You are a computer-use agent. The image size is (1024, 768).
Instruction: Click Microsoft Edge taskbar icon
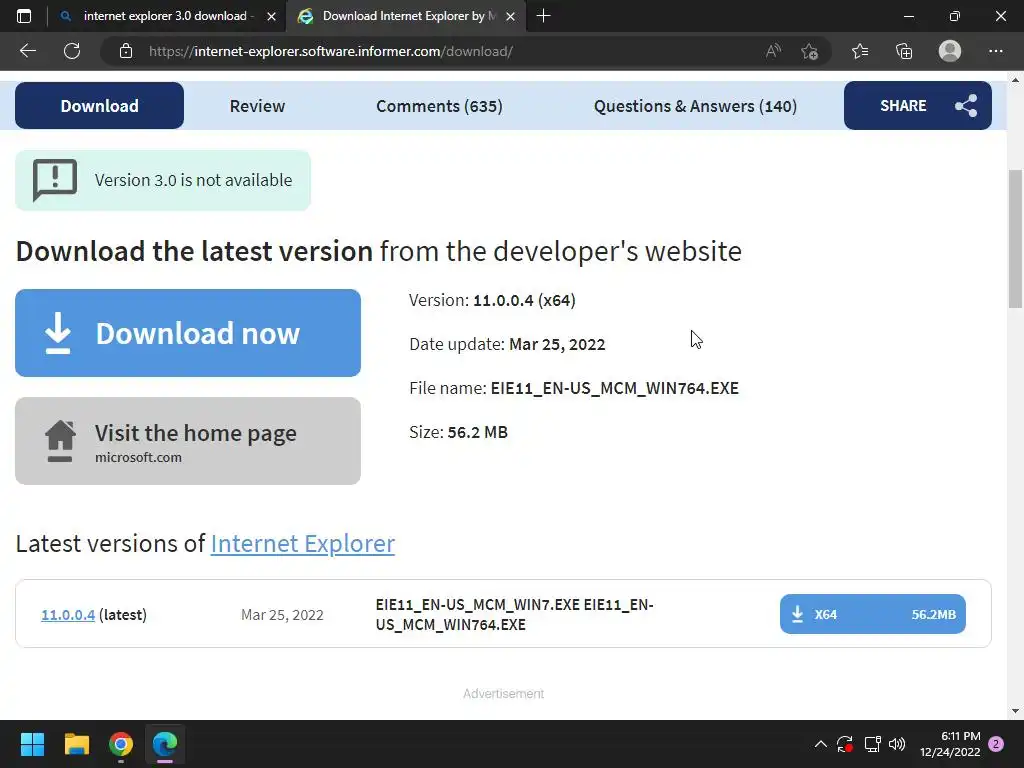(165, 744)
